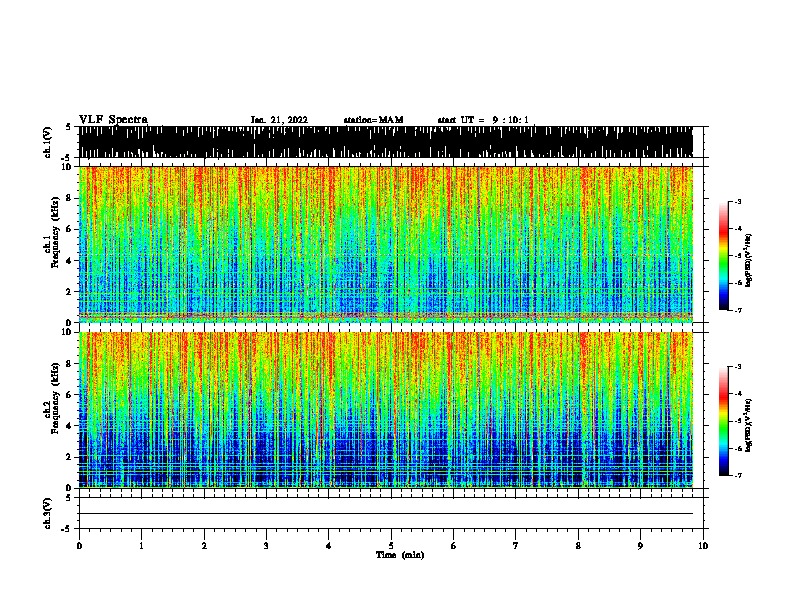Image resolution: width=792 pixels, height=612 pixels.
Task: Click the time axis tick label "9"
Action: 640,546
